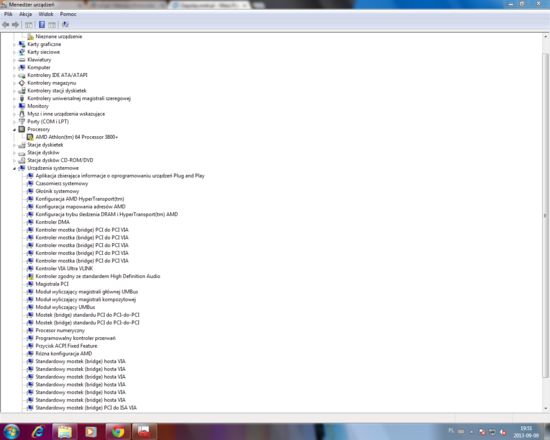The height and width of the screenshot is (440, 550).
Task: Open the Plik menu
Action: coord(8,14)
